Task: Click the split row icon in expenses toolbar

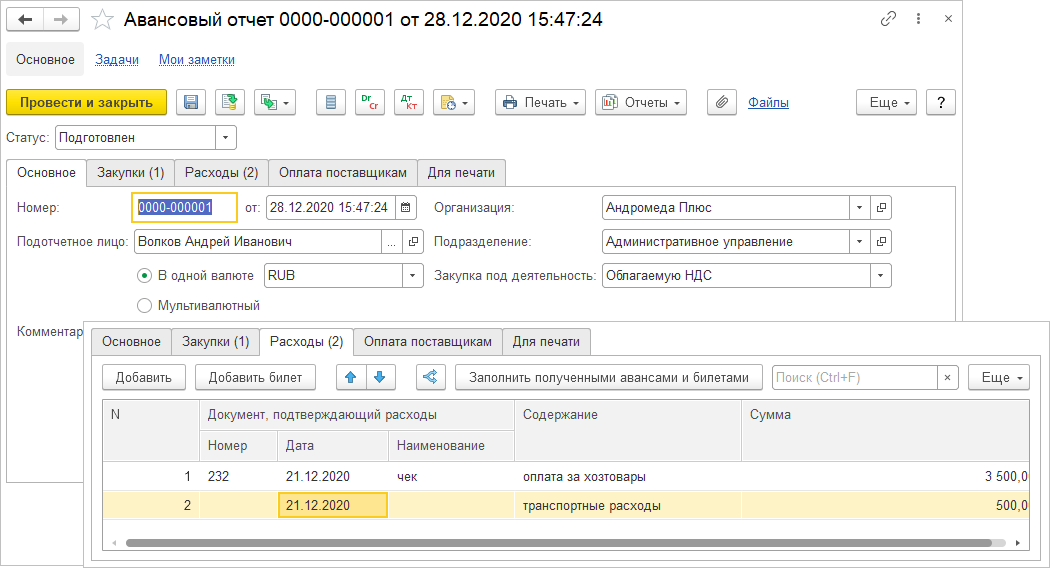Action: (x=431, y=377)
